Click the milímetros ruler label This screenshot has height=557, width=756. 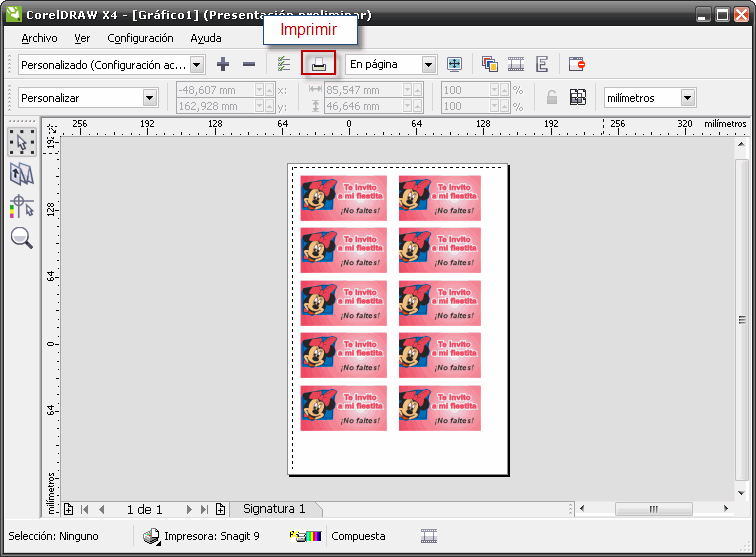(725, 124)
